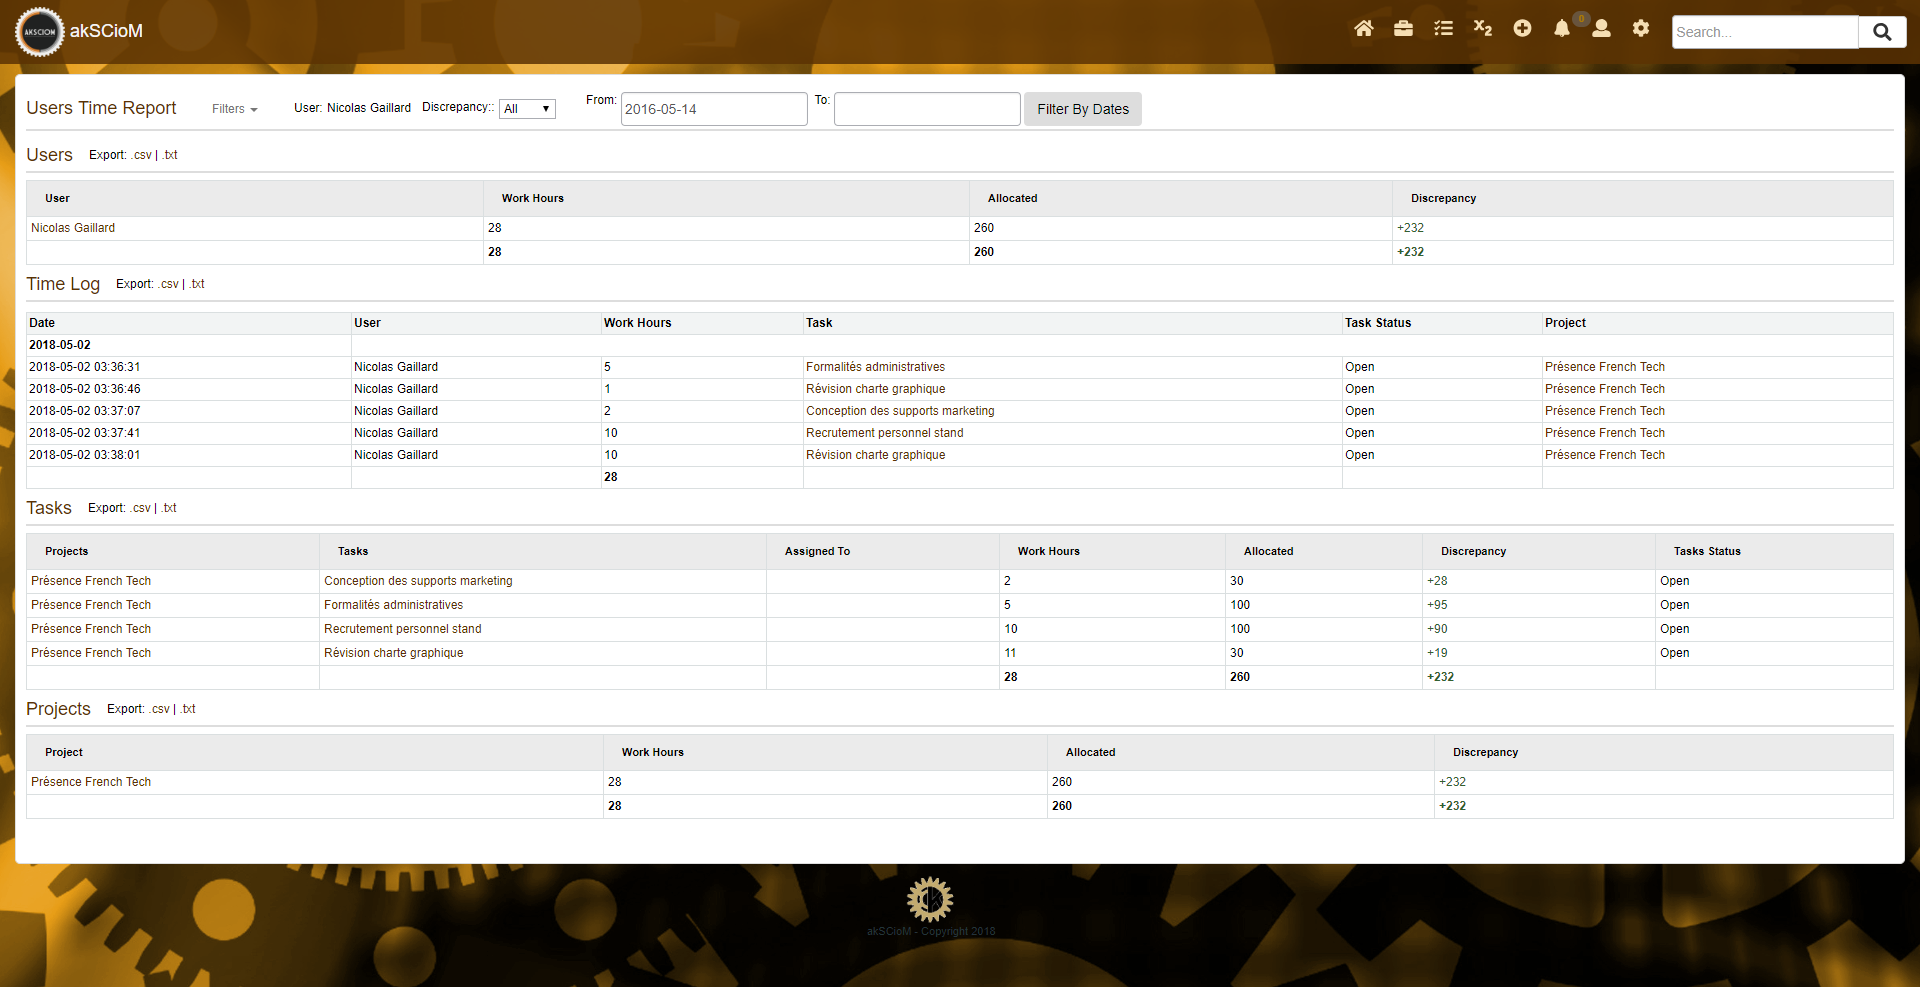1920x987 pixels.
Task: Click discrepancy +95 in Tasks table
Action: 1437,605
